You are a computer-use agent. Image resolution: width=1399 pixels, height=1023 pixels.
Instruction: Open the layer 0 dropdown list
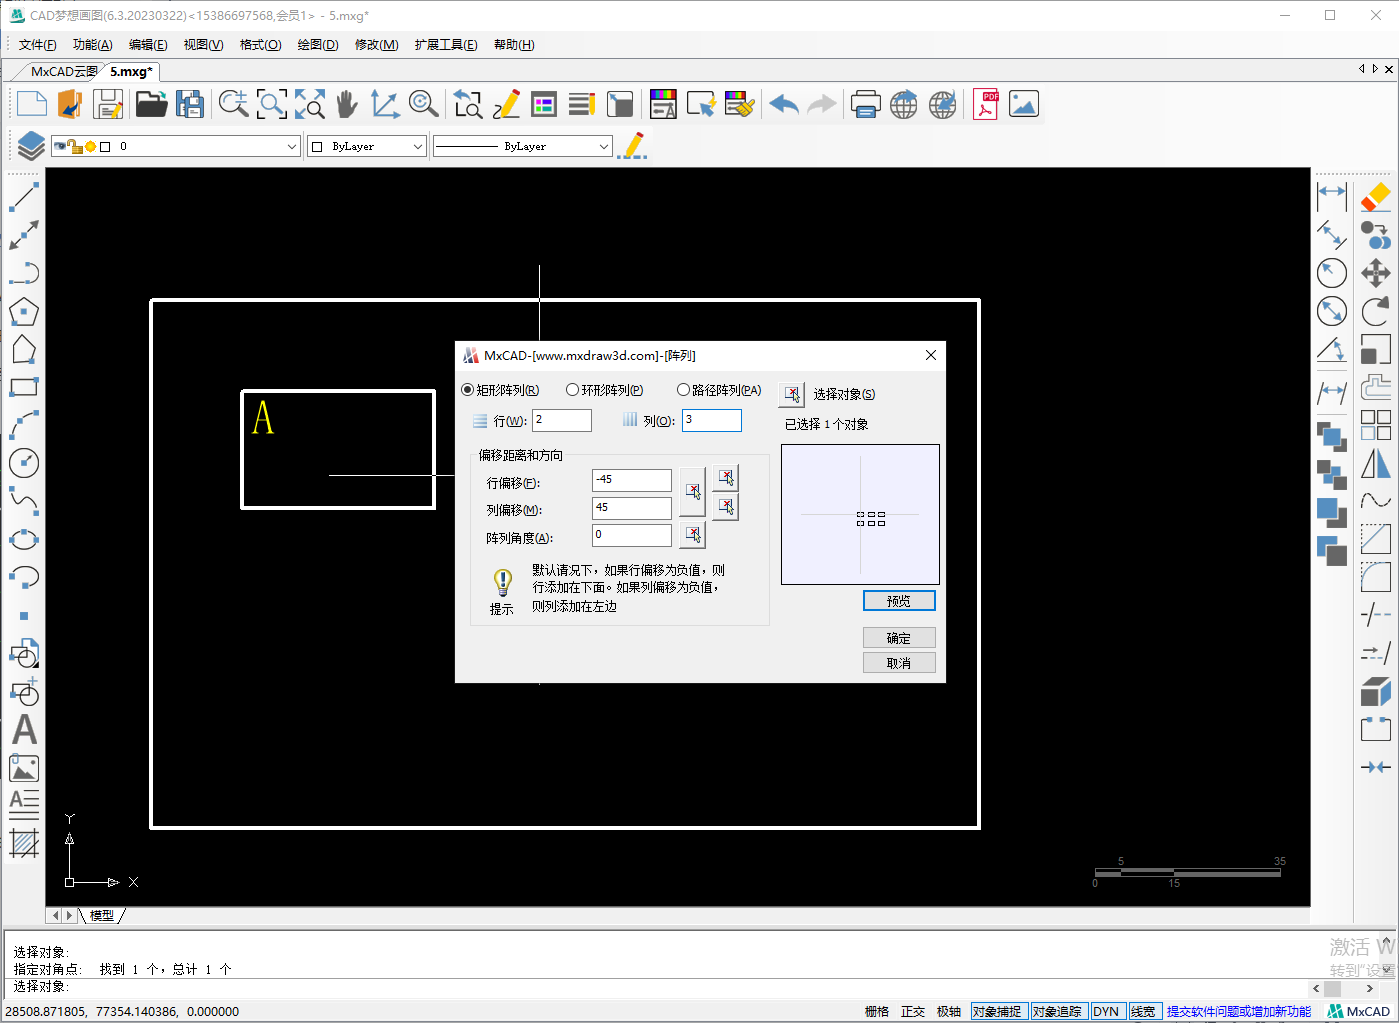[x=292, y=146]
